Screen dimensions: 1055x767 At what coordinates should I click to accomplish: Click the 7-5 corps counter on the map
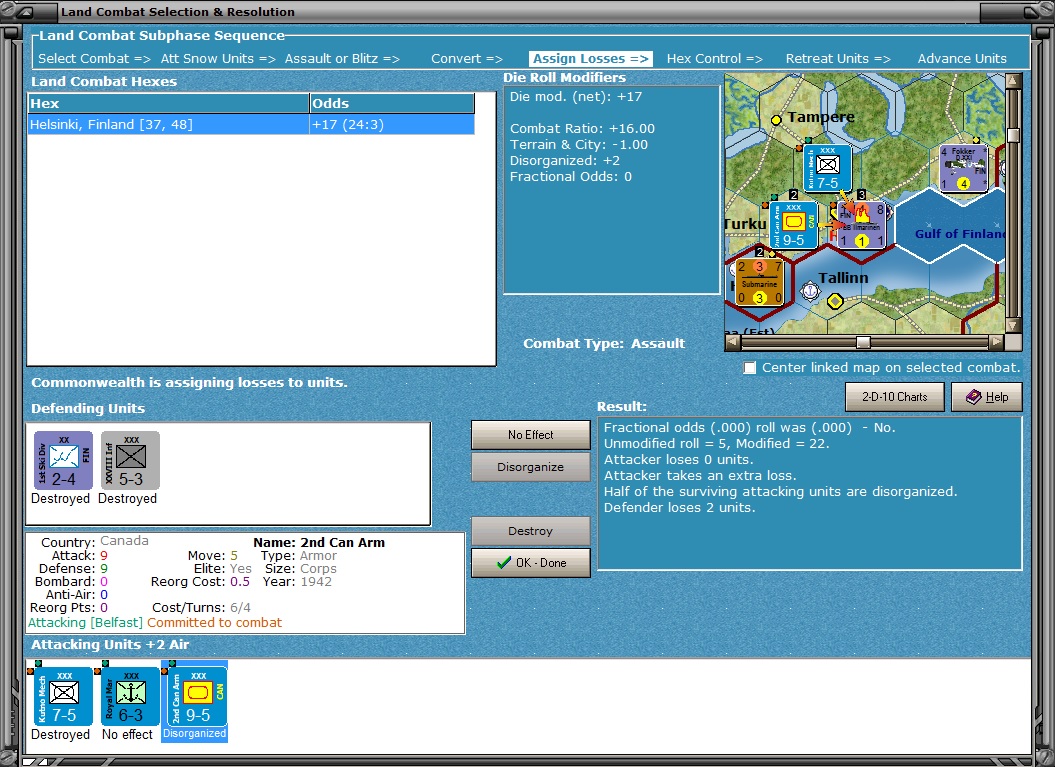pyautogui.click(x=828, y=168)
